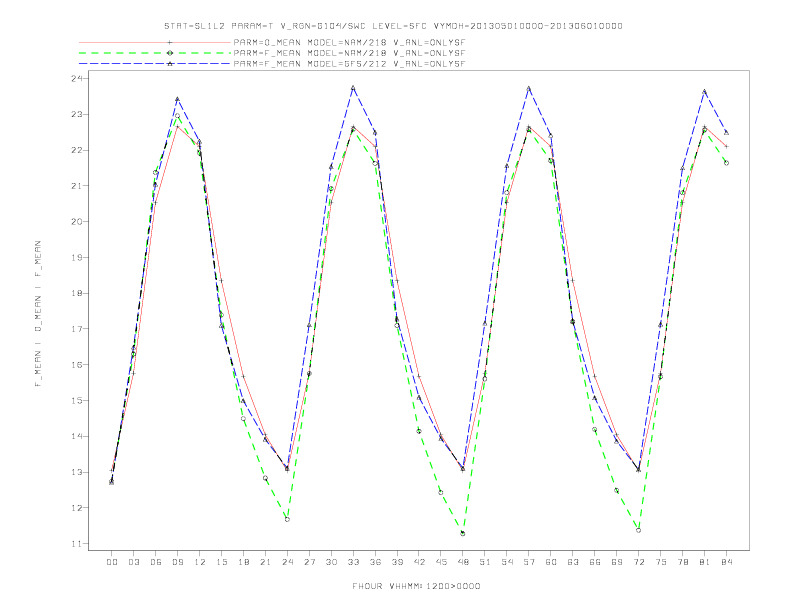Click y-axis tick label 20
This screenshot has height=612, width=792.
[76, 222]
